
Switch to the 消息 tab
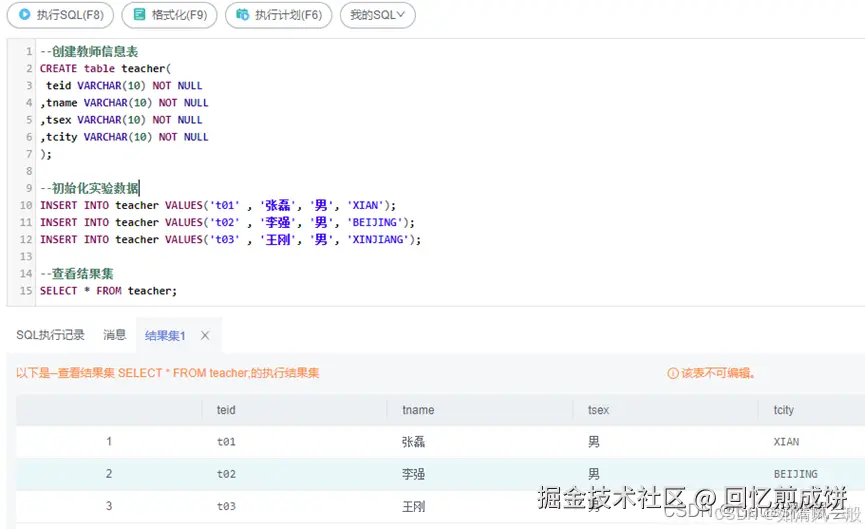[x=115, y=335]
